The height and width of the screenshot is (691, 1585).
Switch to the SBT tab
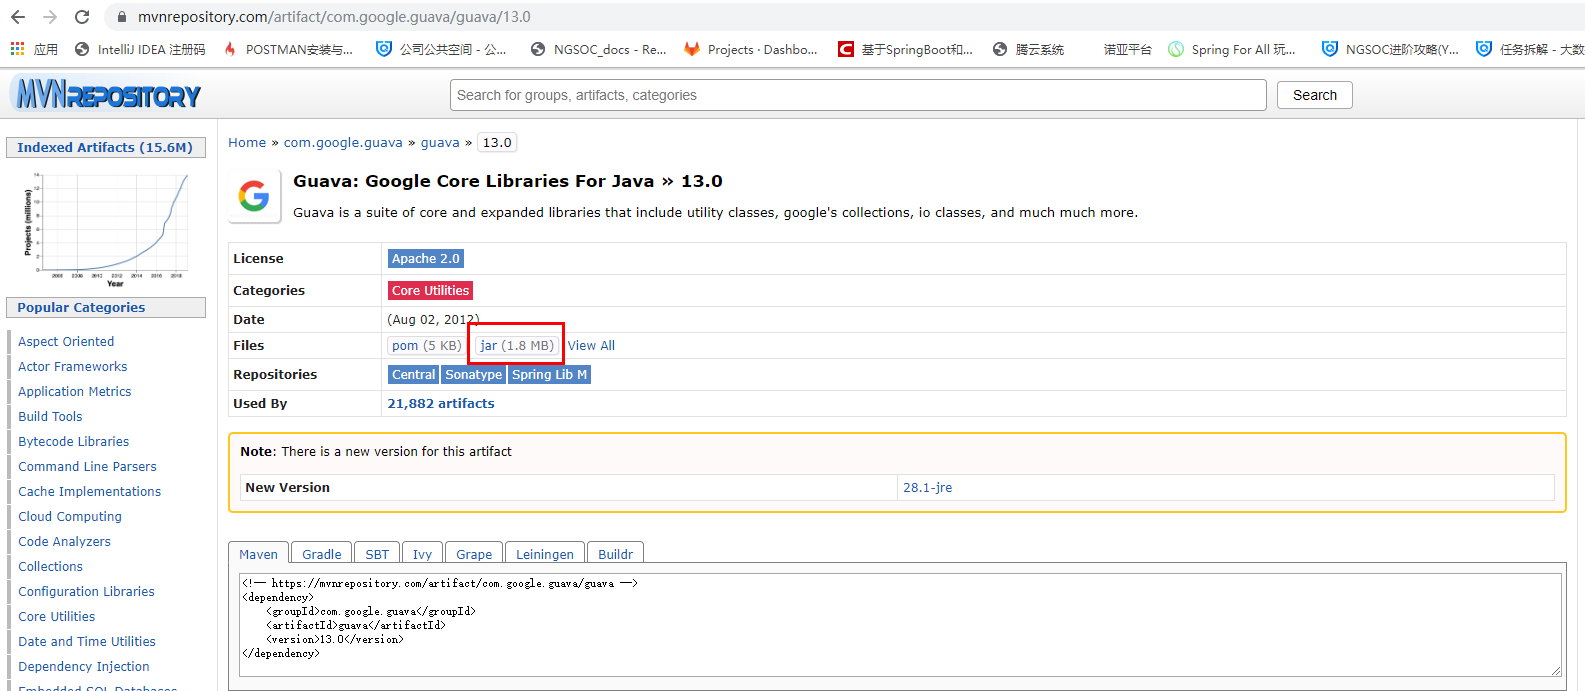(377, 554)
